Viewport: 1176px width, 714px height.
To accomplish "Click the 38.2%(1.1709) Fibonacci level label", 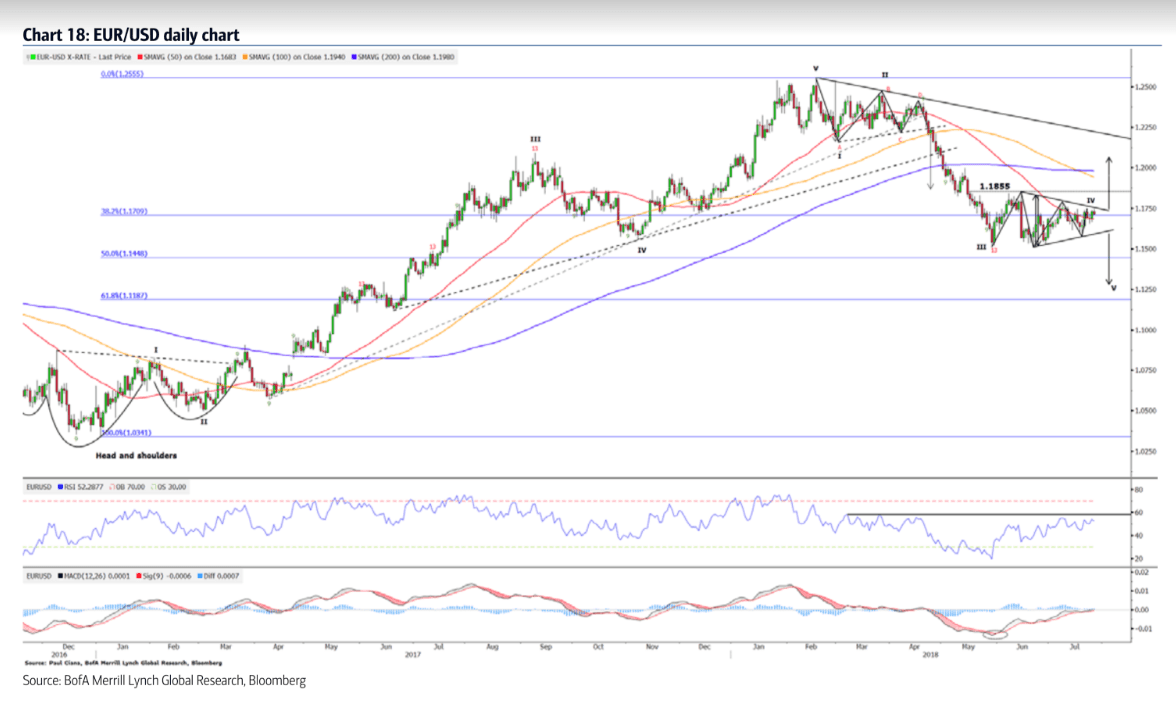I will click(125, 211).
